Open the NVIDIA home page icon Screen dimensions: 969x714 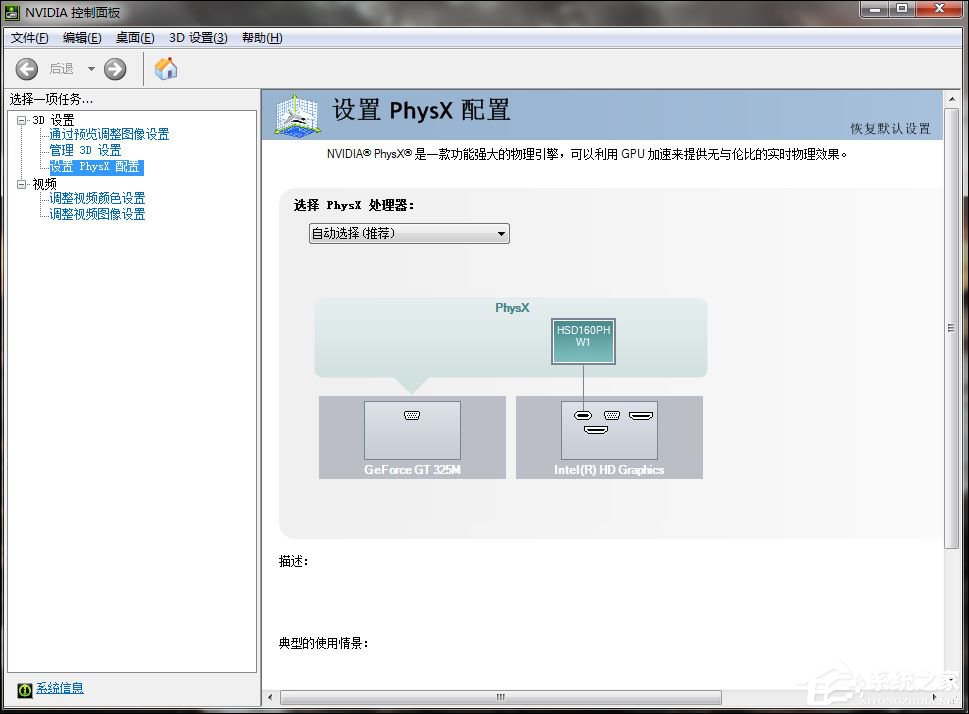point(165,68)
